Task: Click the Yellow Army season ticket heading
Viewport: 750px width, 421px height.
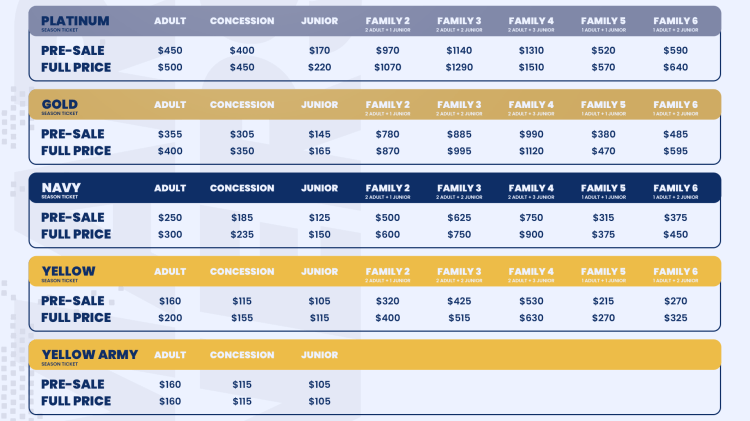Action: (x=90, y=355)
